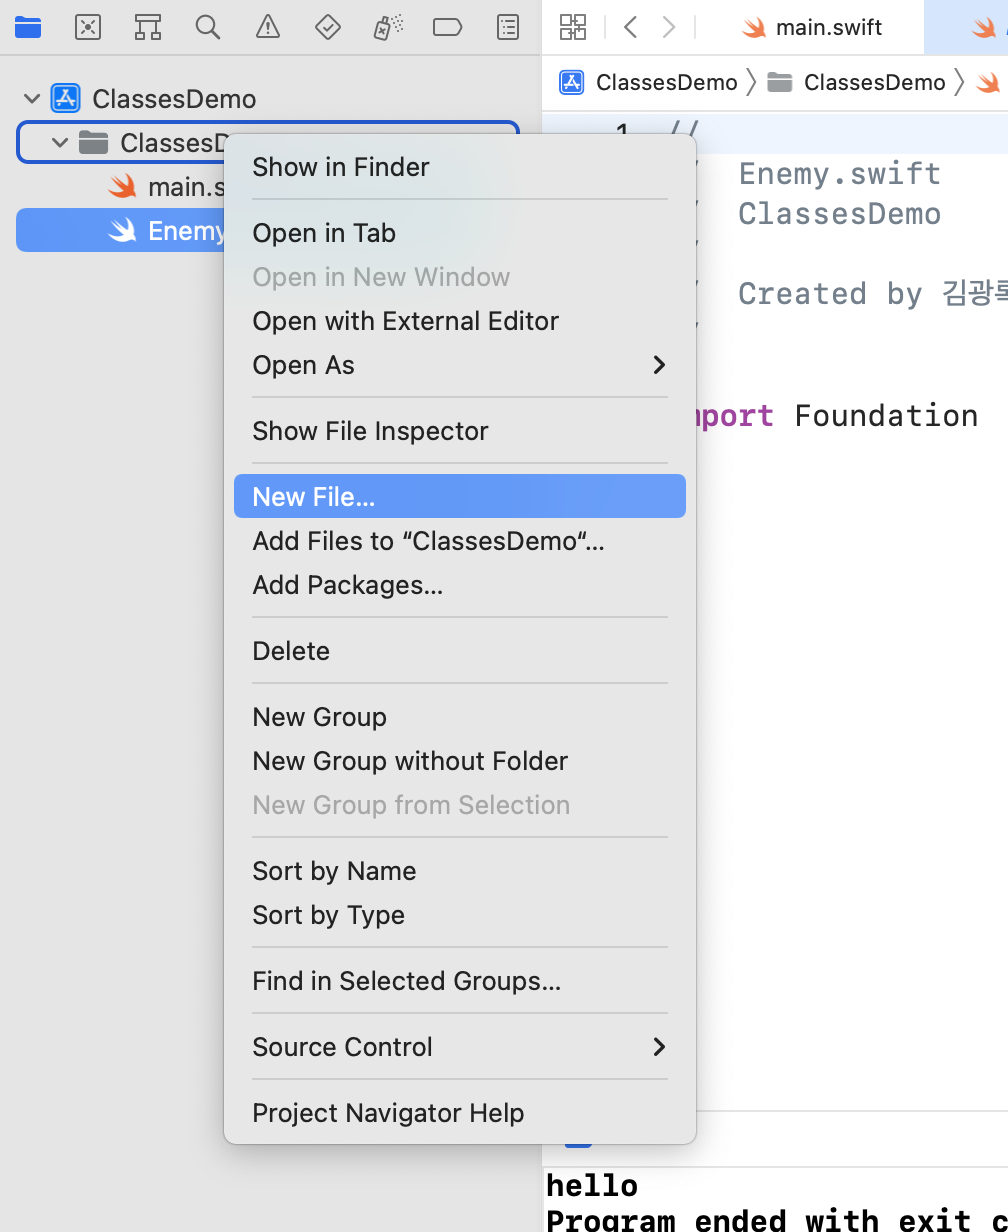Expand the Source Control submenu

[x=460, y=1047]
